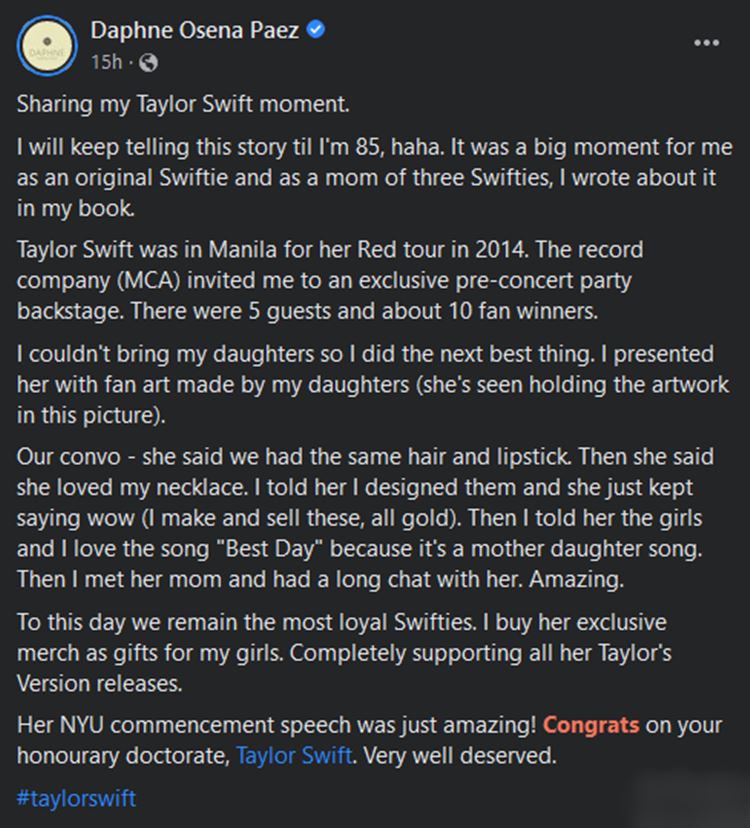Click the paragraph starting To this day we remain

point(344,653)
